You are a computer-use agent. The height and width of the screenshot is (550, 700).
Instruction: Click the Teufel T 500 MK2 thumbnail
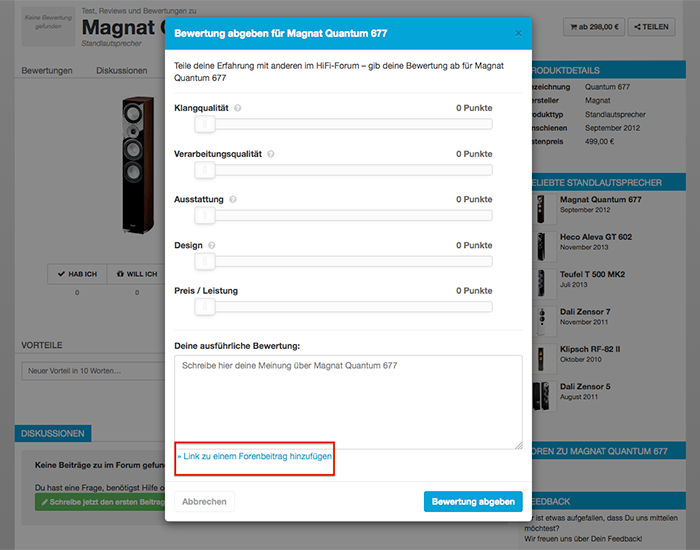tap(542, 284)
